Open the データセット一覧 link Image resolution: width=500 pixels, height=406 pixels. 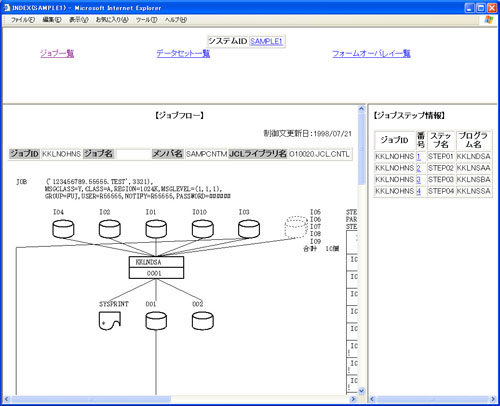click(183, 53)
